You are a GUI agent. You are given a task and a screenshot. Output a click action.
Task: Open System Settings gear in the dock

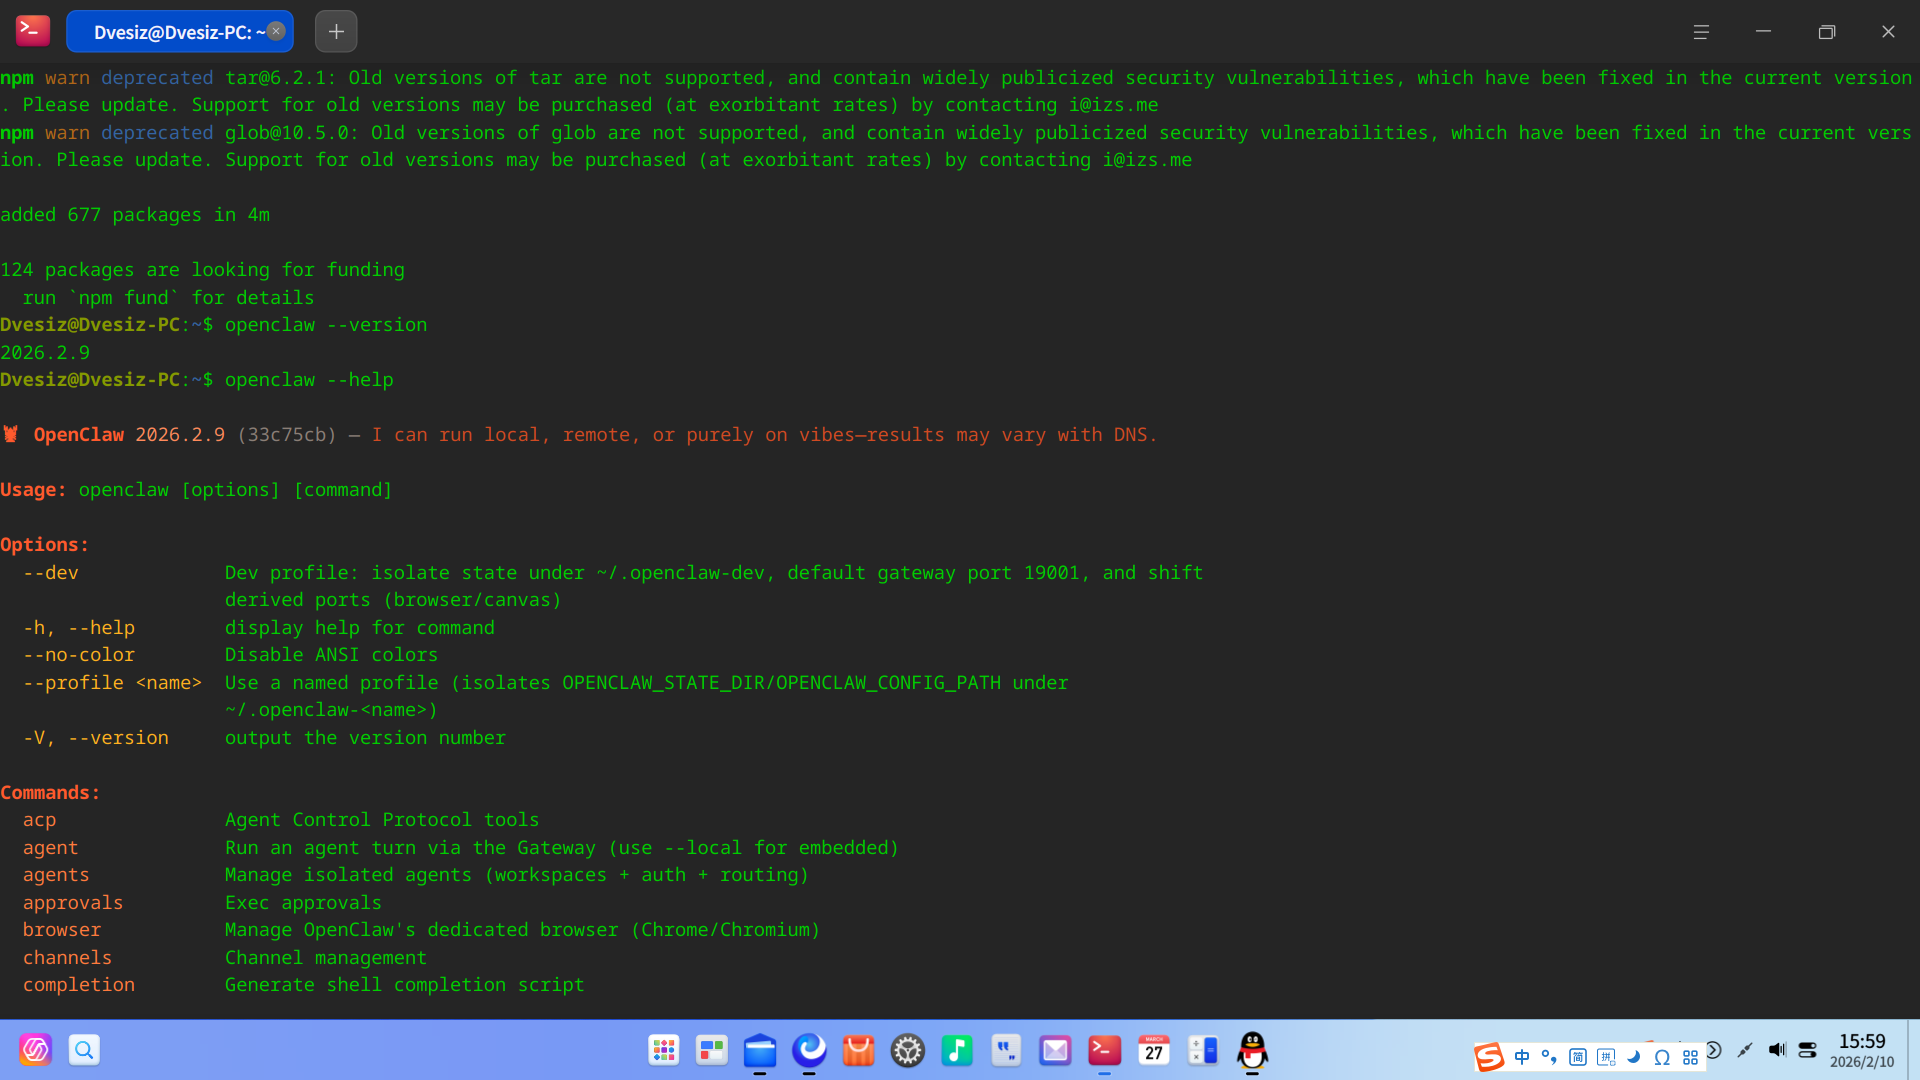tap(907, 1051)
